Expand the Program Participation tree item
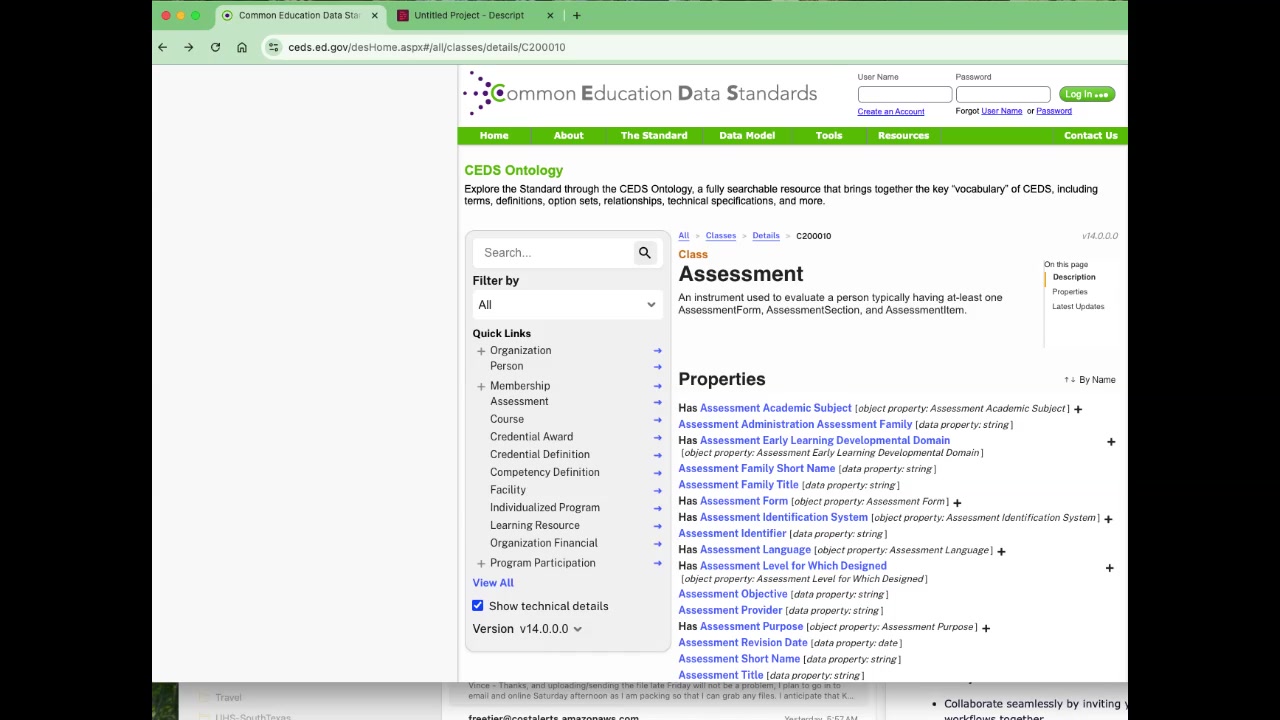Image resolution: width=1280 pixels, height=720 pixels. click(x=481, y=563)
